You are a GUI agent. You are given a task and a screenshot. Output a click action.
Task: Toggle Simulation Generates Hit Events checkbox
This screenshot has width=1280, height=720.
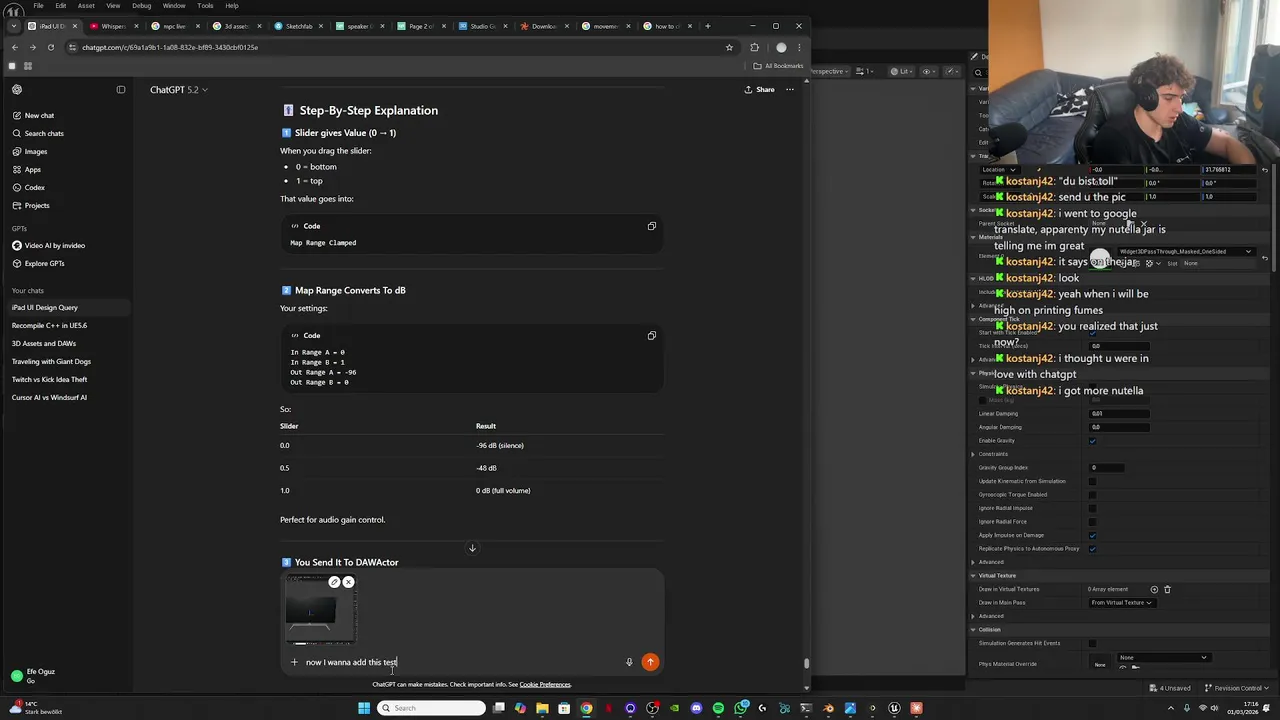(1092, 643)
